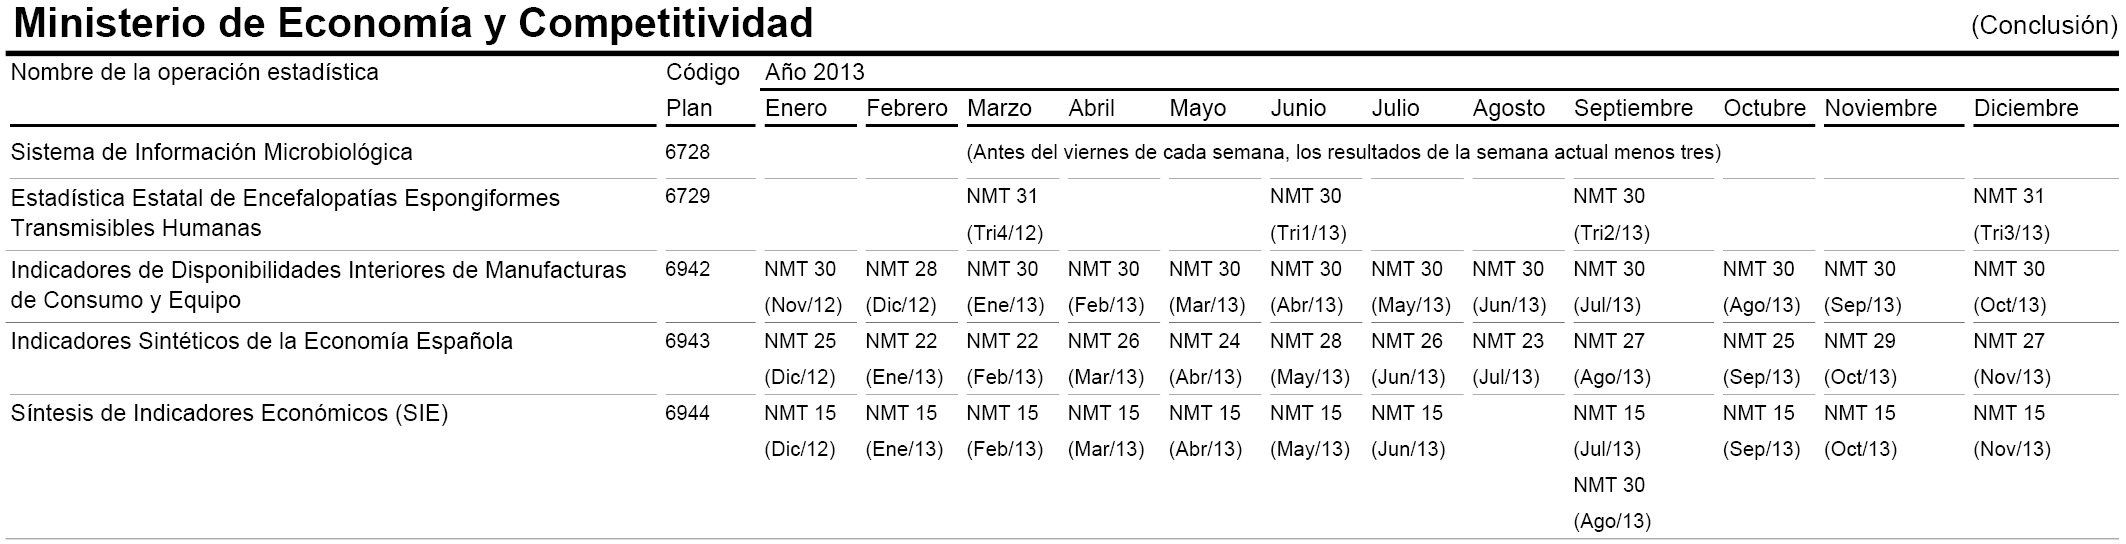Select the Nombre de la operación estadística header
The height and width of the screenshot is (544, 2126).
195,72
